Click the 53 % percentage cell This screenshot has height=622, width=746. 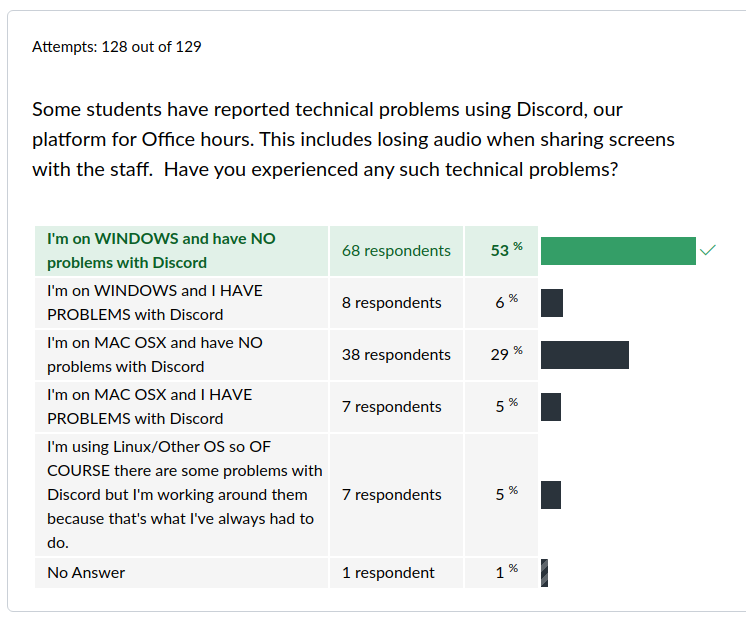point(501,251)
